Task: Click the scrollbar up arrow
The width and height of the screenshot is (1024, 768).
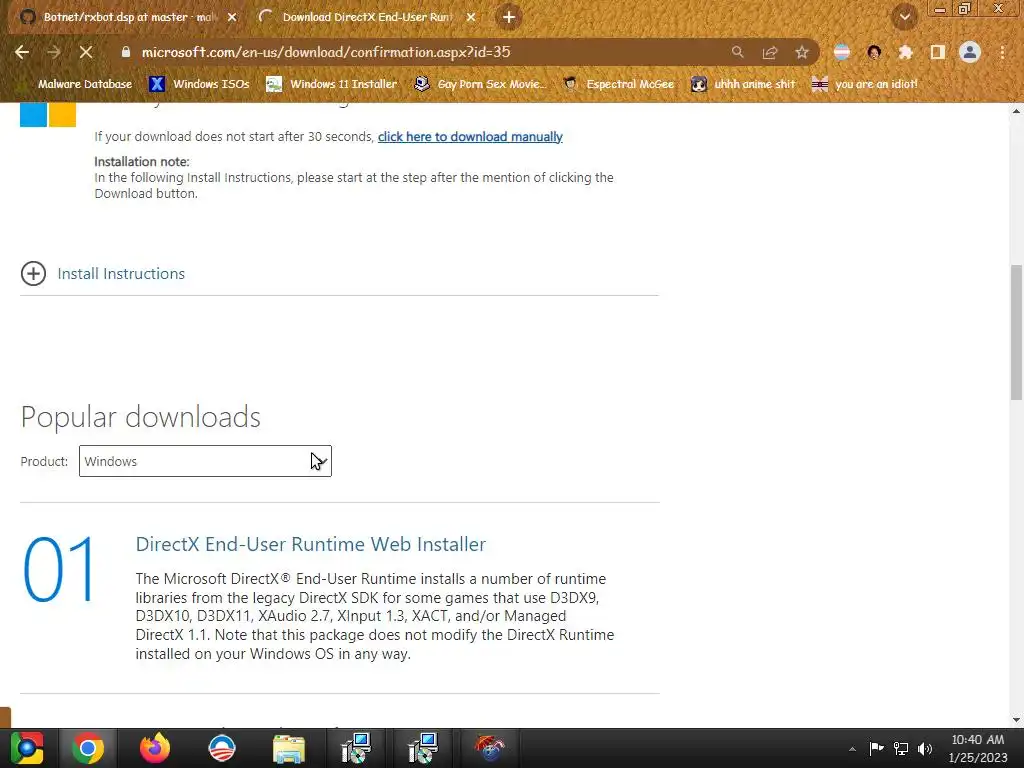Action: point(1016,111)
